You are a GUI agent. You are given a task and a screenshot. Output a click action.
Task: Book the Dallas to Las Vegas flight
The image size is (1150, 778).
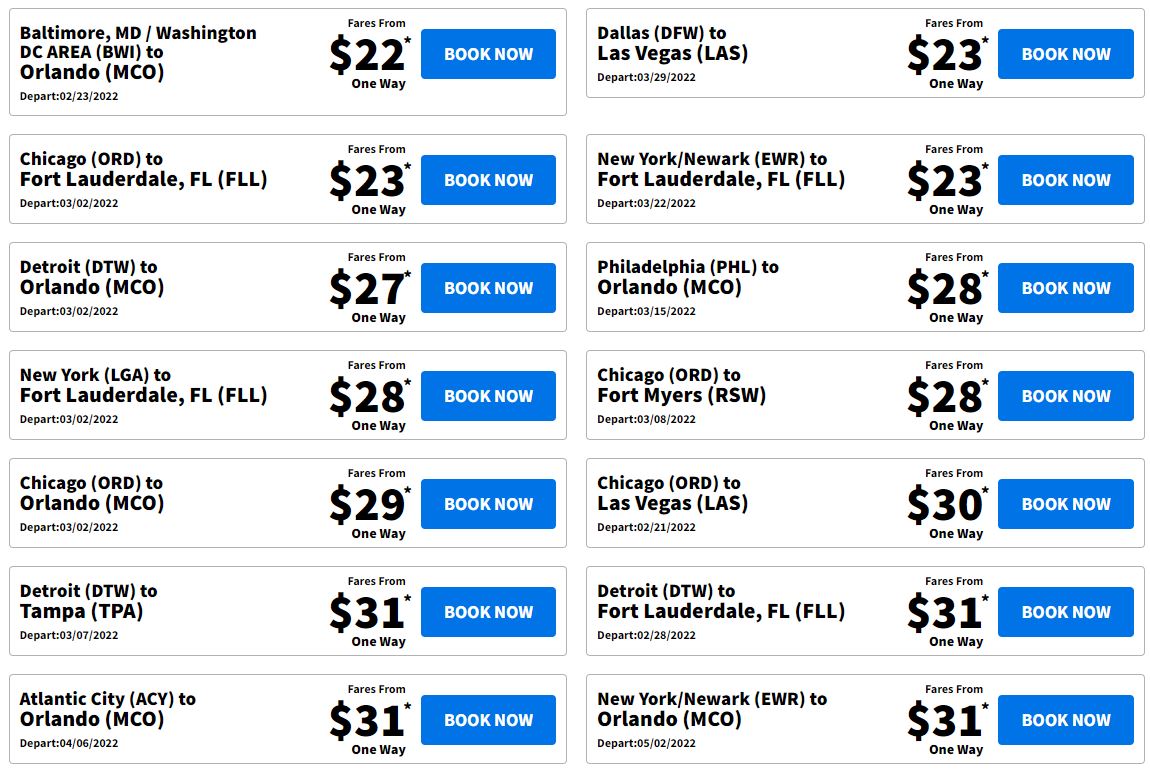point(1066,54)
